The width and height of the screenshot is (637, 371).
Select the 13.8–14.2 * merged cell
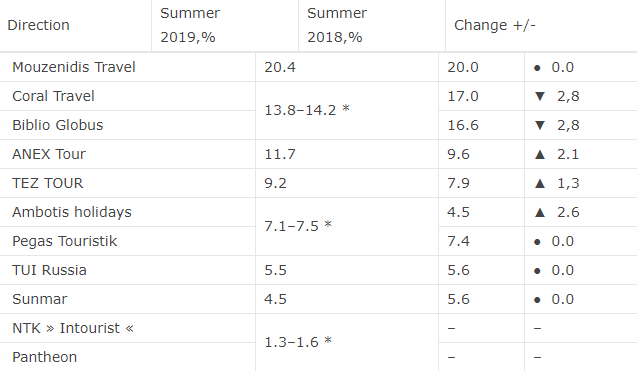pyautogui.click(x=347, y=111)
